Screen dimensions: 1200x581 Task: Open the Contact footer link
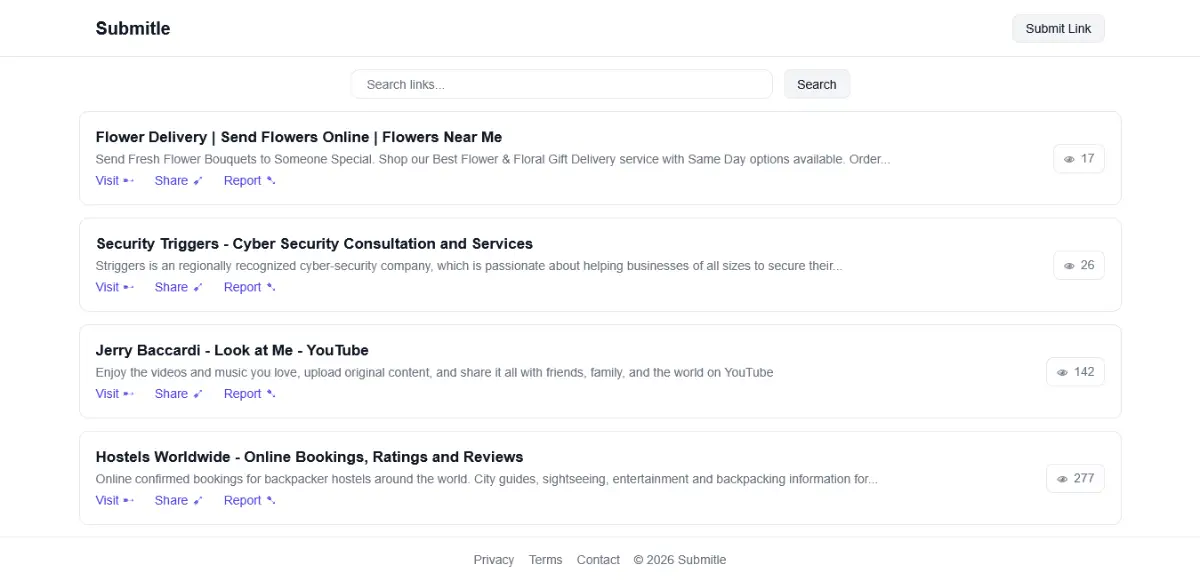click(598, 560)
